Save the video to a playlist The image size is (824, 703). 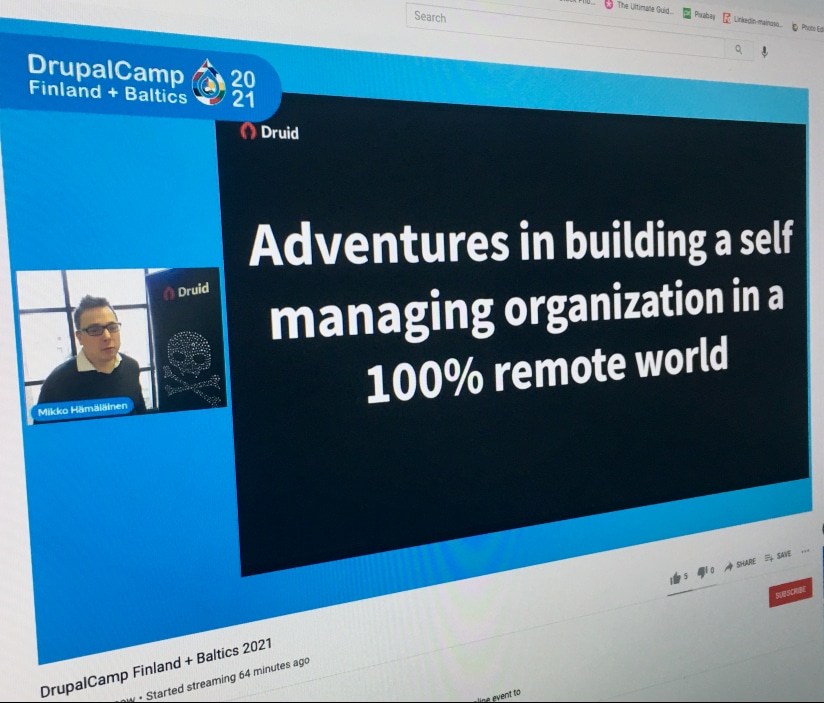pyautogui.click(x=778, y=556)
